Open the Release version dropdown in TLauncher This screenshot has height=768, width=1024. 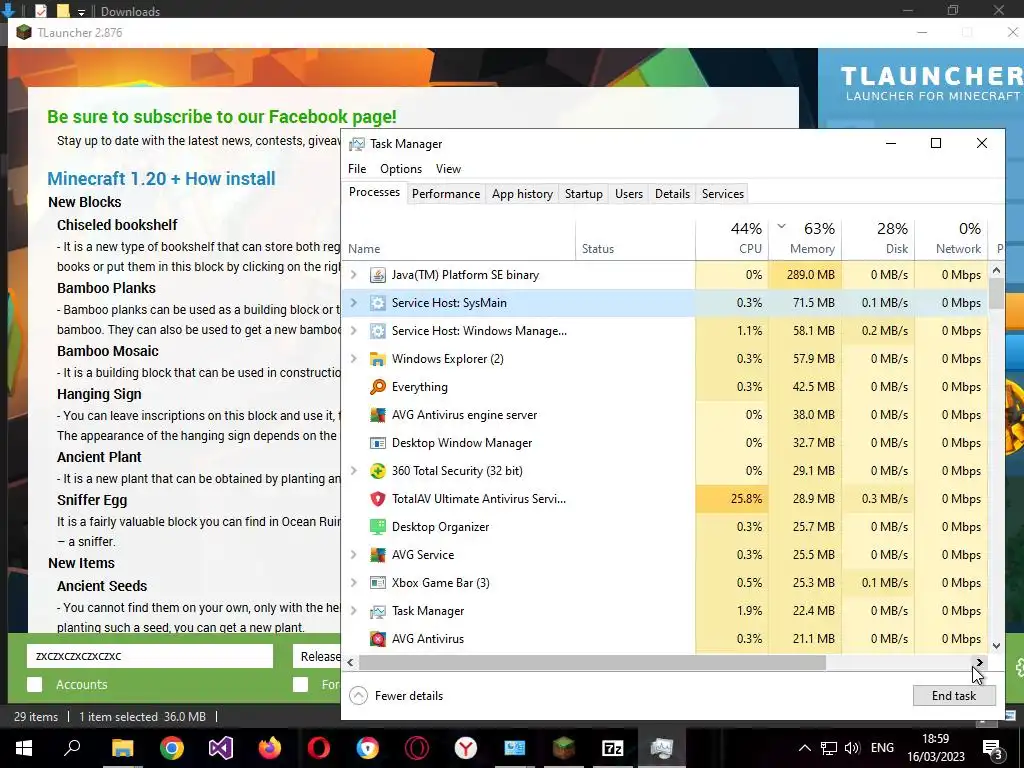point(317,656)
